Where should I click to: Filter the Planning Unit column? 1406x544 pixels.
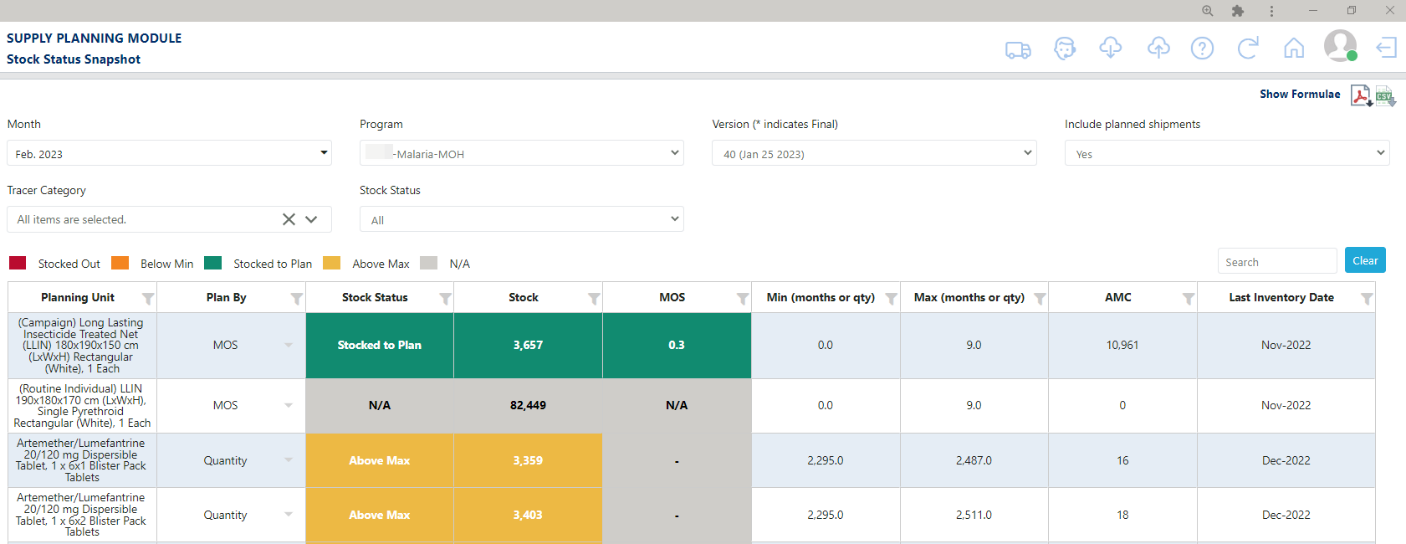148,298
